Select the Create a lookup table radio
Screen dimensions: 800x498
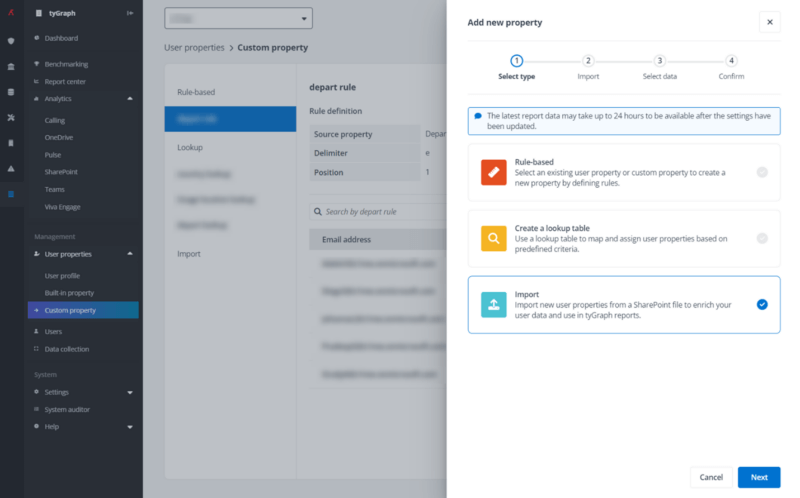coord(762,238)
